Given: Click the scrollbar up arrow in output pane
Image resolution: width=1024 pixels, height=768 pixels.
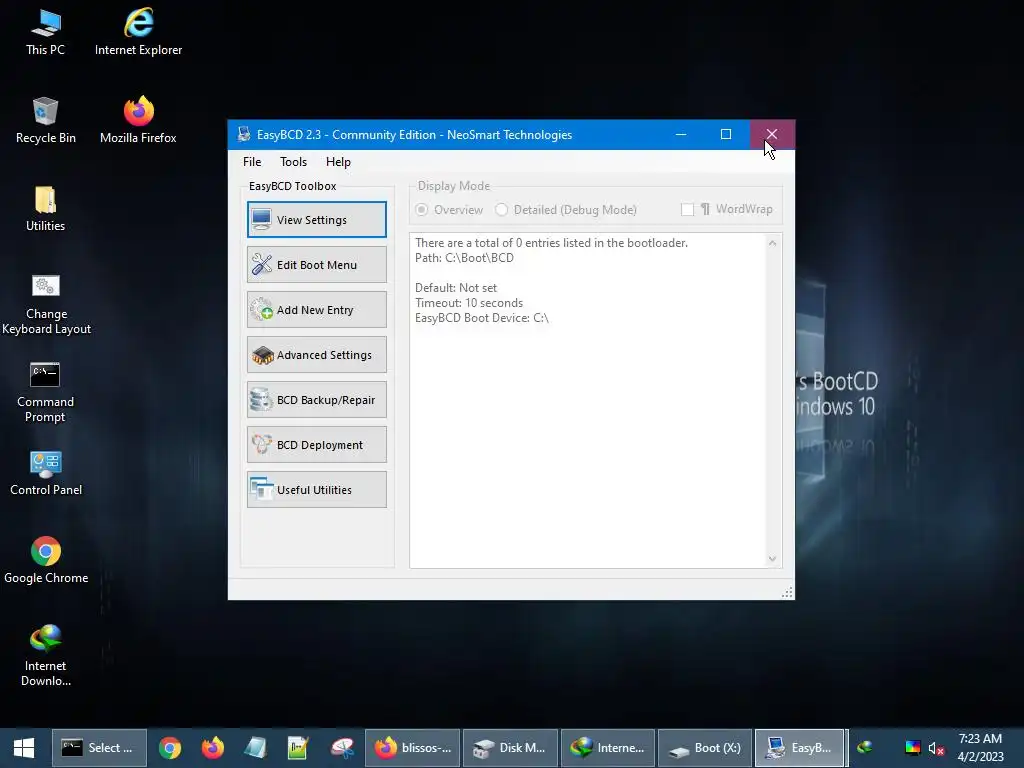Looking at the screenshot, I should pos(773,243).
